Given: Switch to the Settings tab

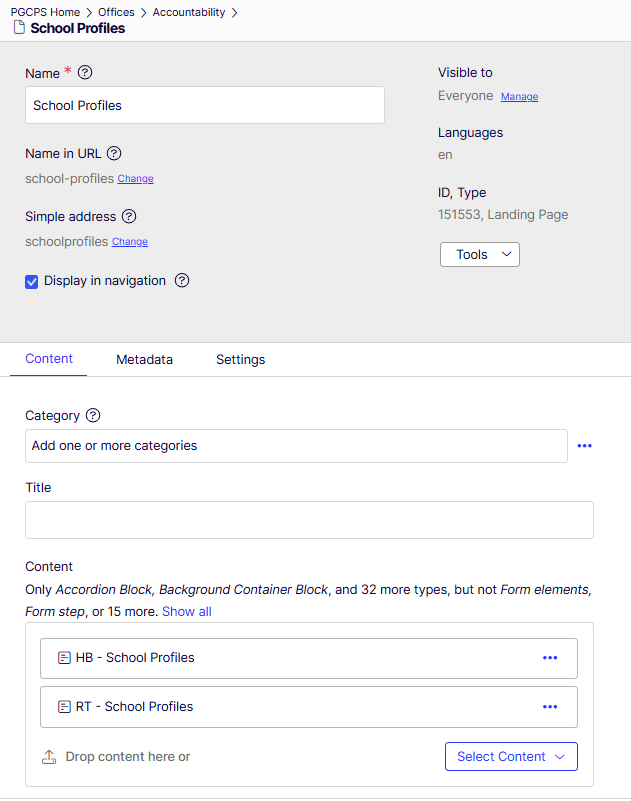Looking at the screenshot, I should click(241, 360).
